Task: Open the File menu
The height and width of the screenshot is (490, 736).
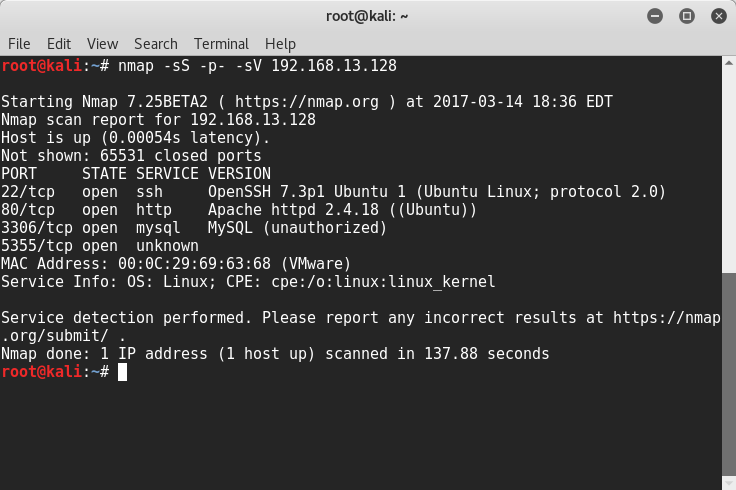Action: pos(19,44)
